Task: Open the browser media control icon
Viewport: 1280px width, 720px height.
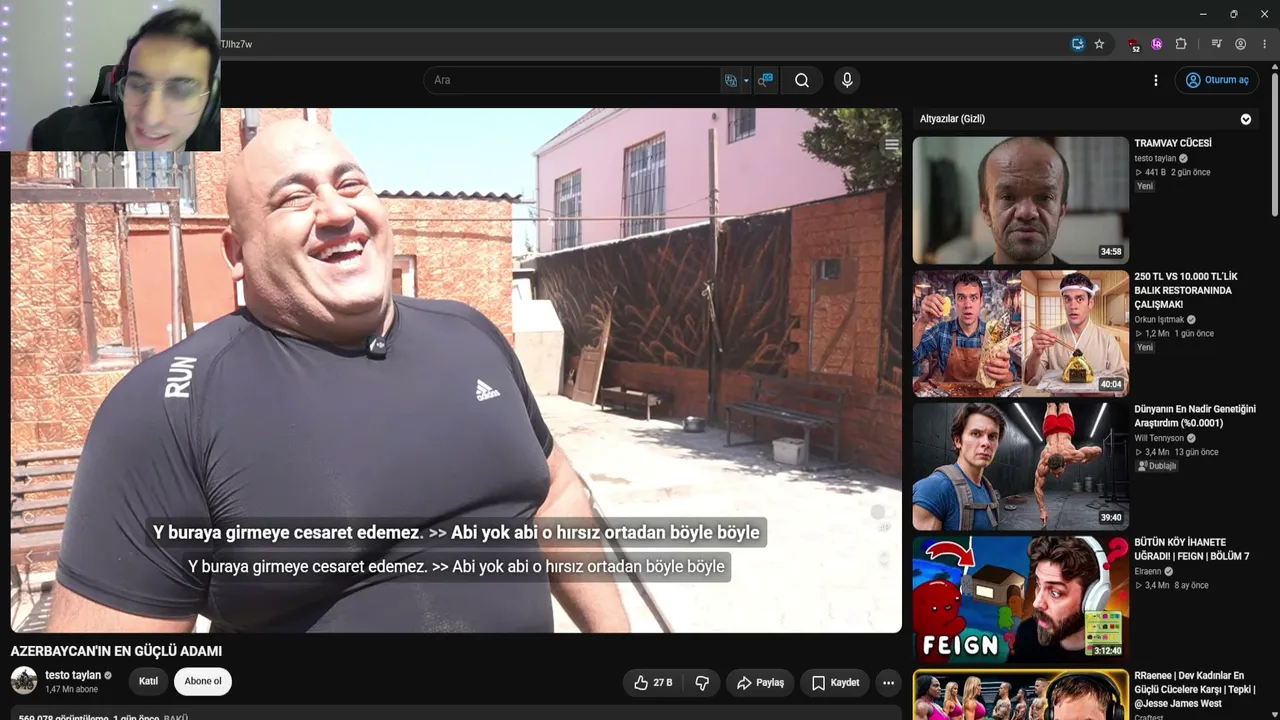Action: point(1216,44)
